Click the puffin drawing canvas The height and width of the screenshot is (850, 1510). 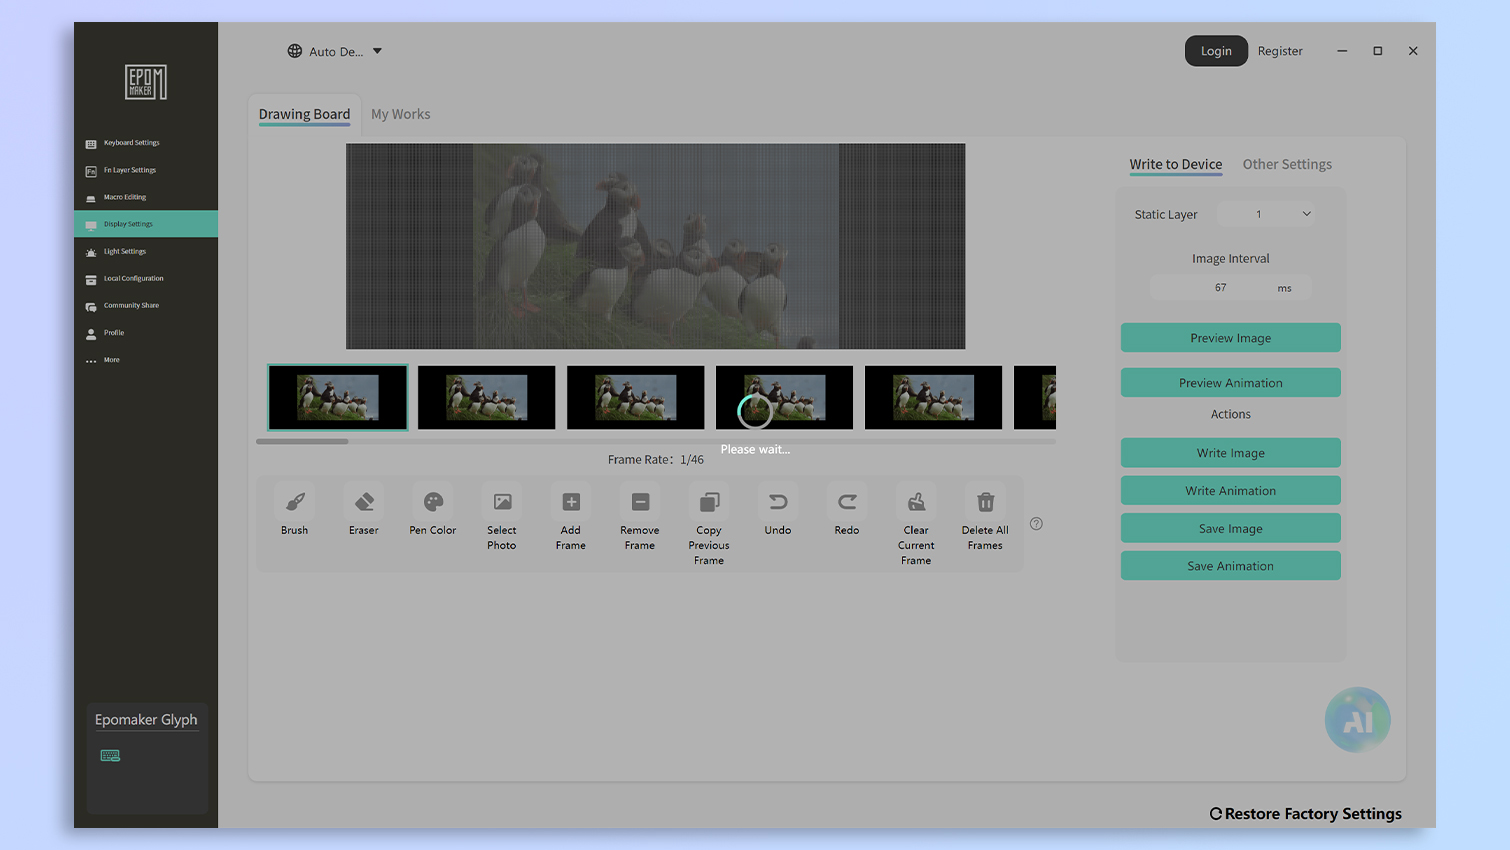(655, 246)
